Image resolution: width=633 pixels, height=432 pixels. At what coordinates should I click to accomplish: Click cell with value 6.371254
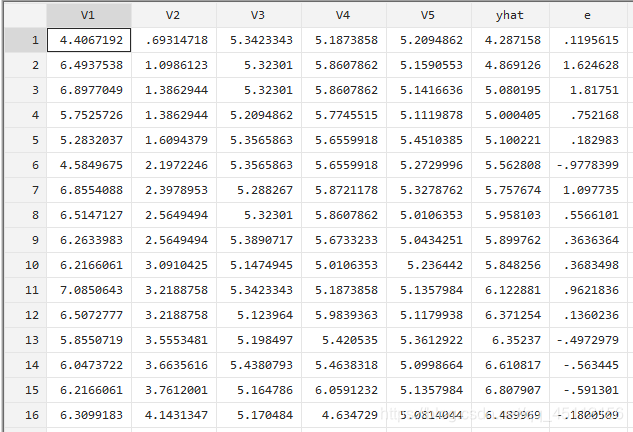[x=510, y=315]
